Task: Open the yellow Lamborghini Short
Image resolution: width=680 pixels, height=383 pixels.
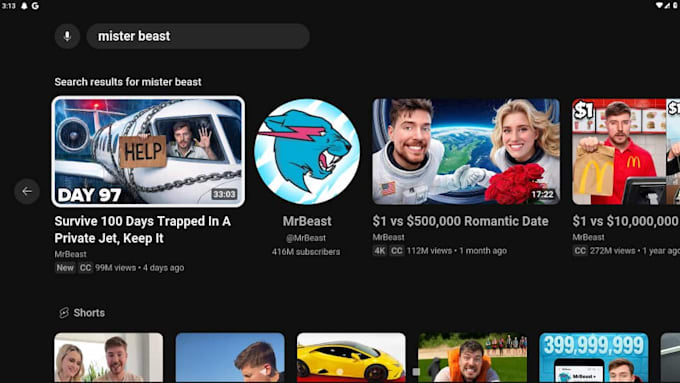Action: click(351, 357)
